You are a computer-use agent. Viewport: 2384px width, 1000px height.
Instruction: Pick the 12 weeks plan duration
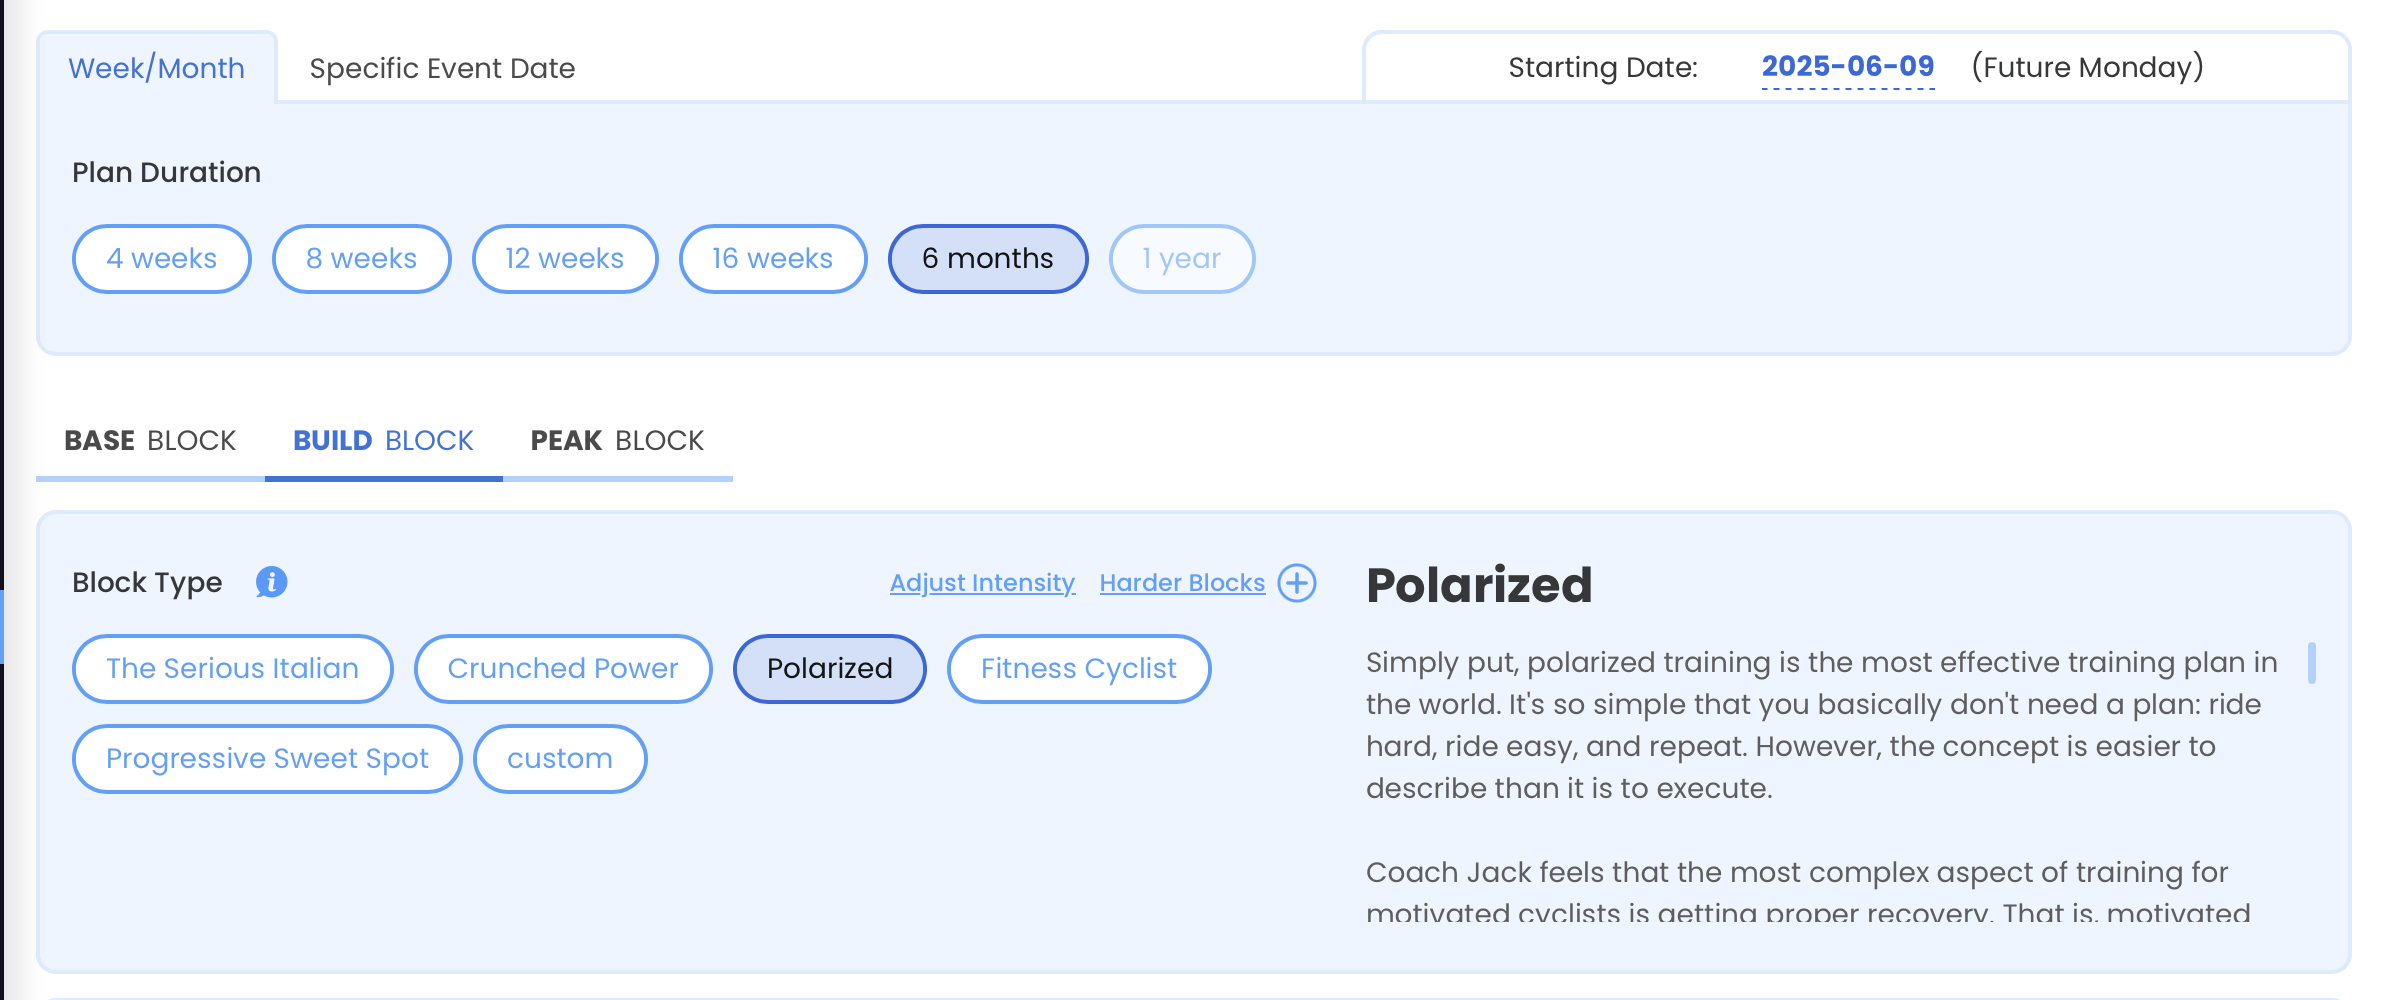point(564,259)
